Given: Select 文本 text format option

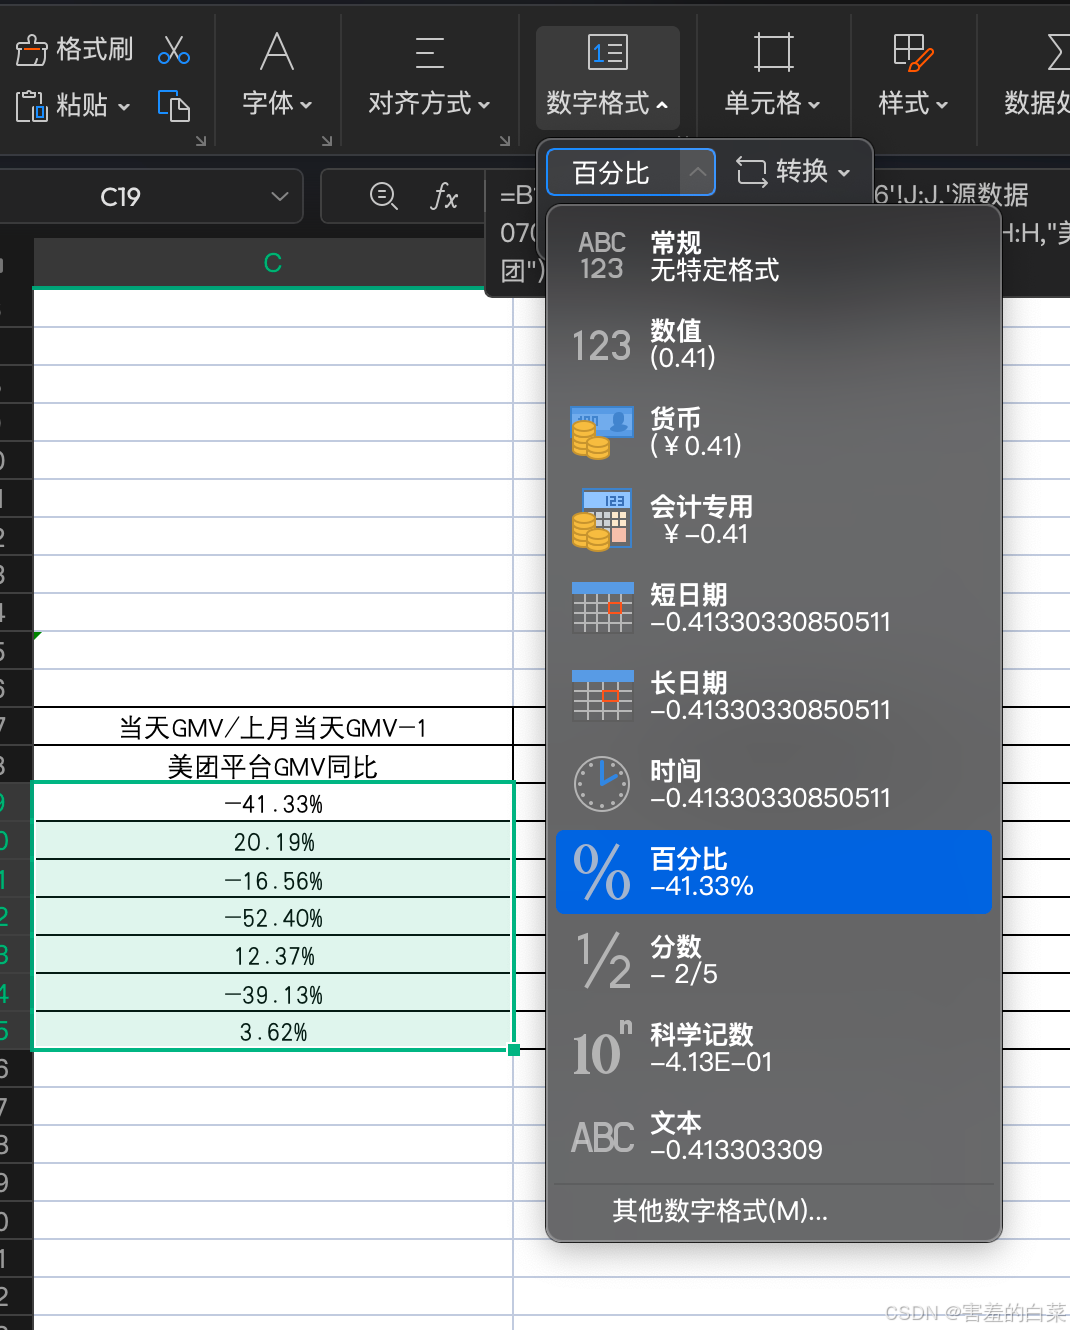Looking at the screenshot, I should click(x=773, y=1136).
